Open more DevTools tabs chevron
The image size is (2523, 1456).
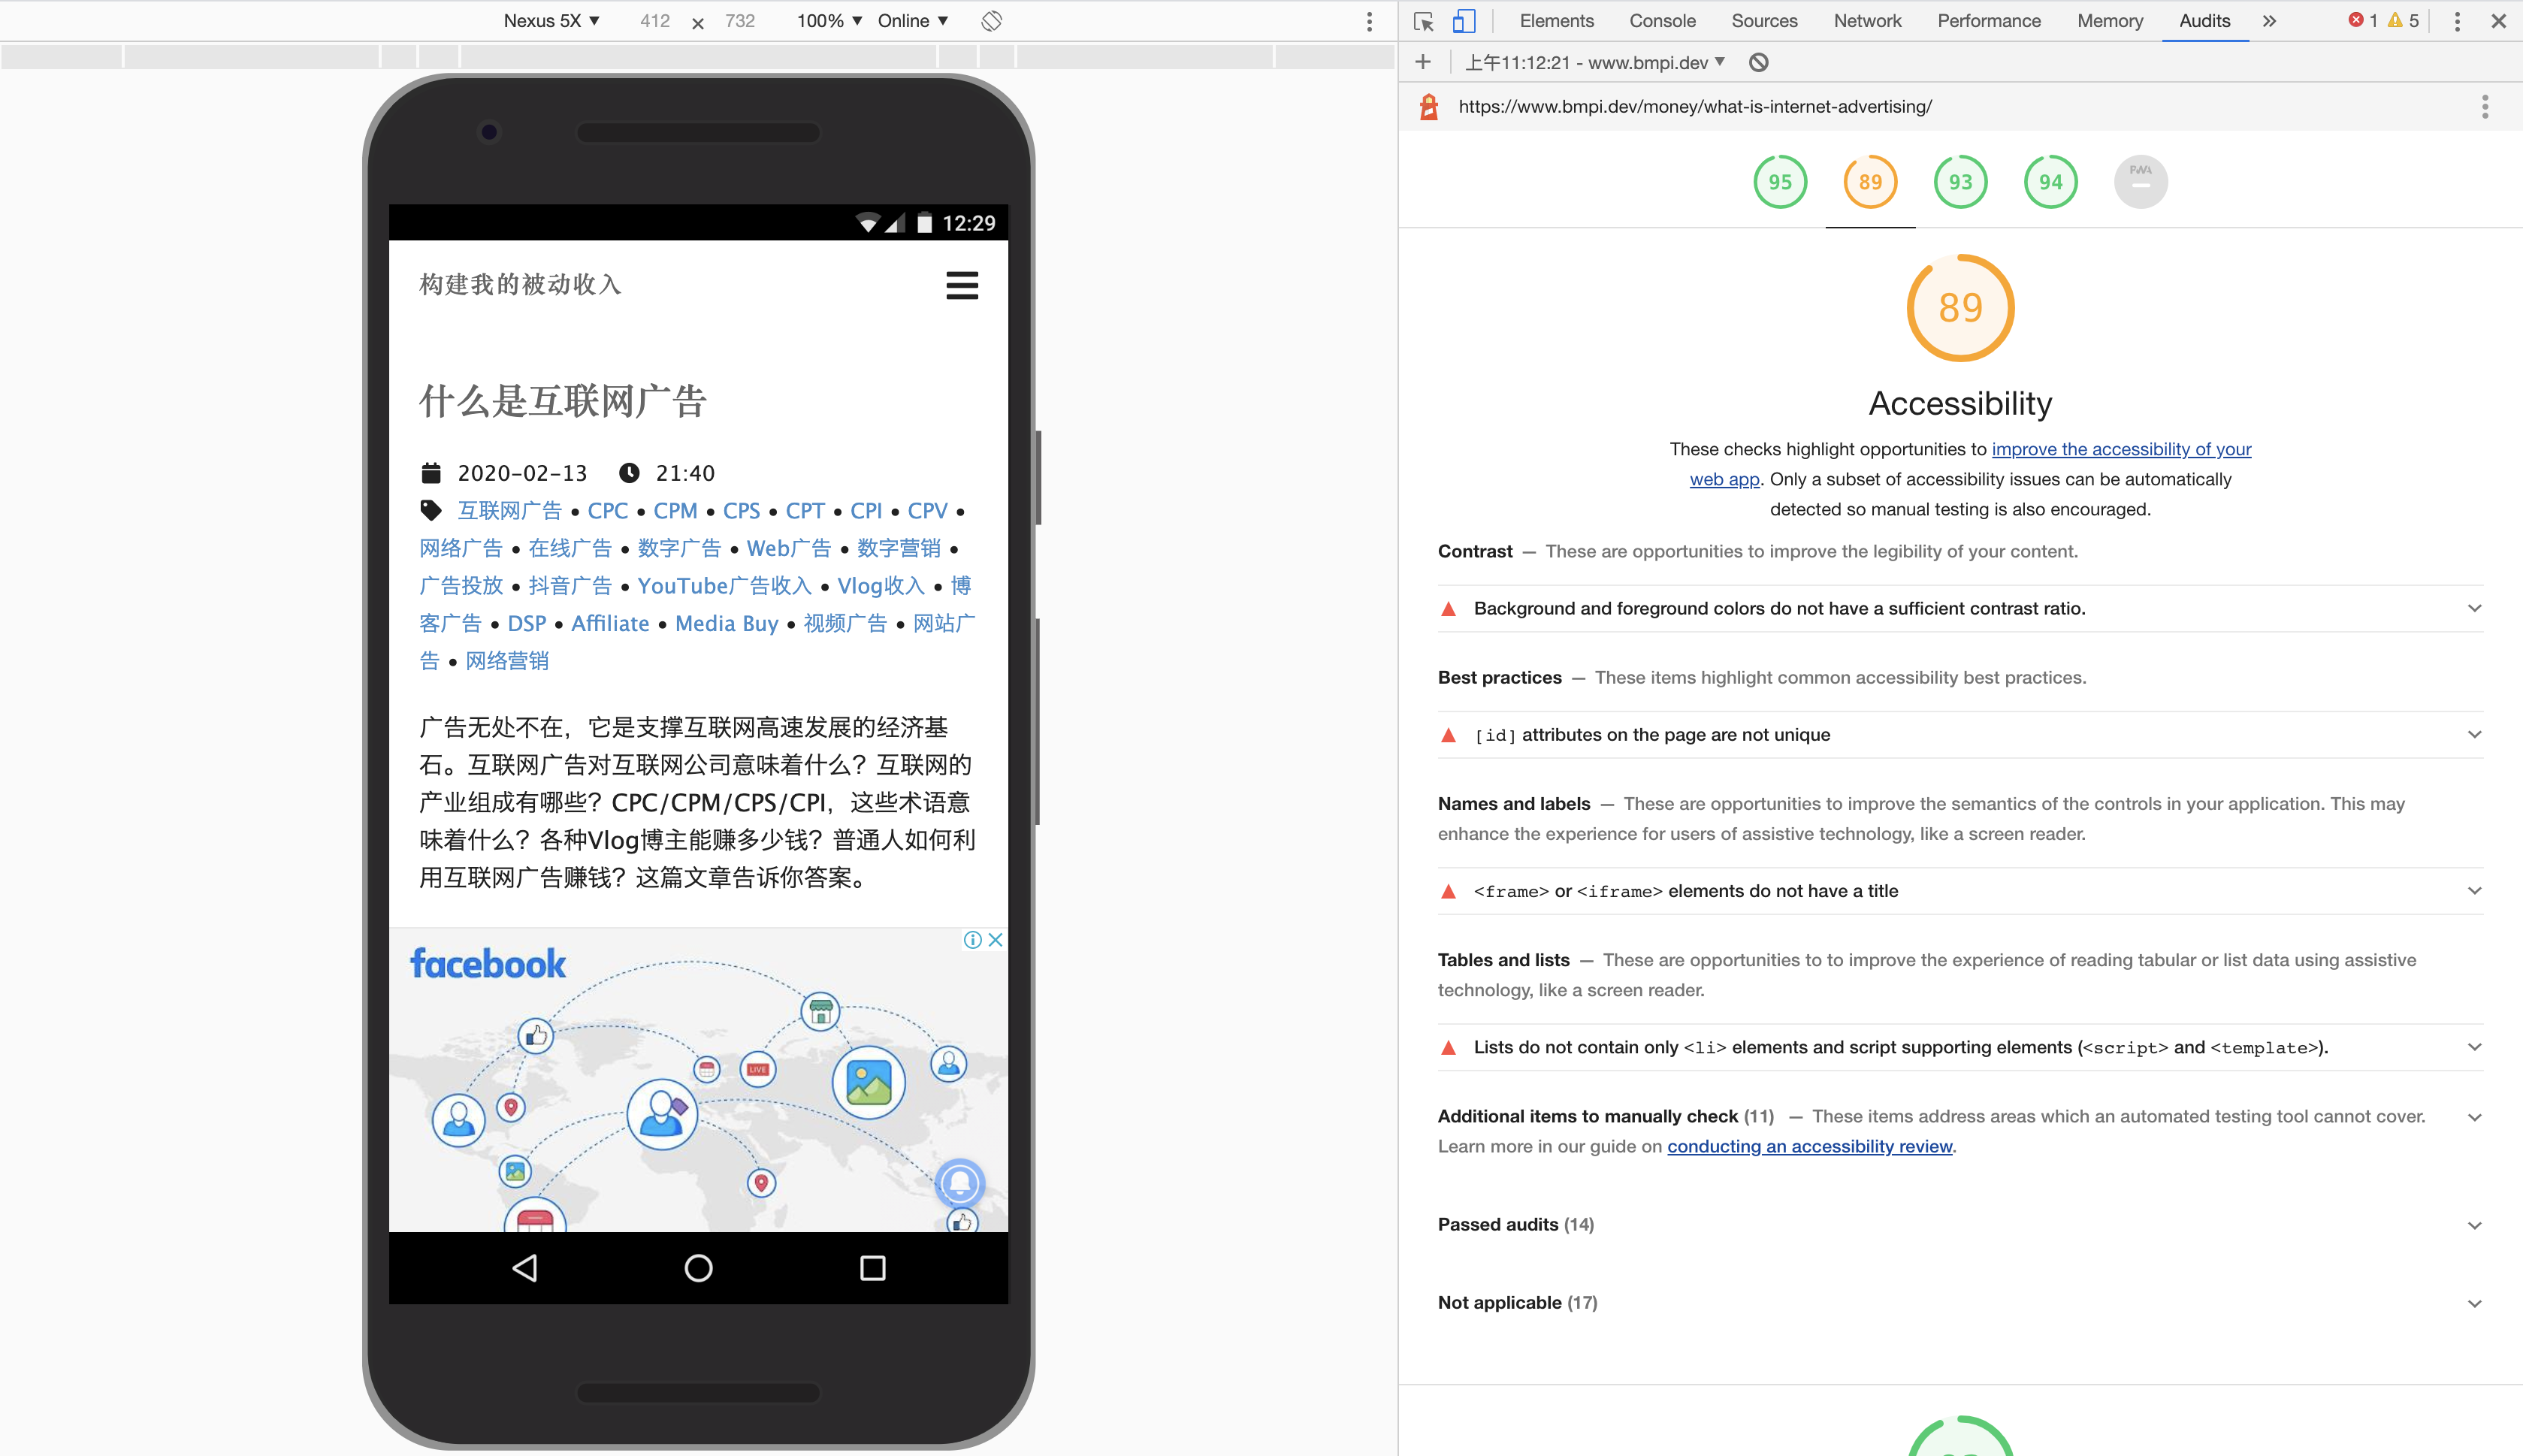pos(2269,21)
